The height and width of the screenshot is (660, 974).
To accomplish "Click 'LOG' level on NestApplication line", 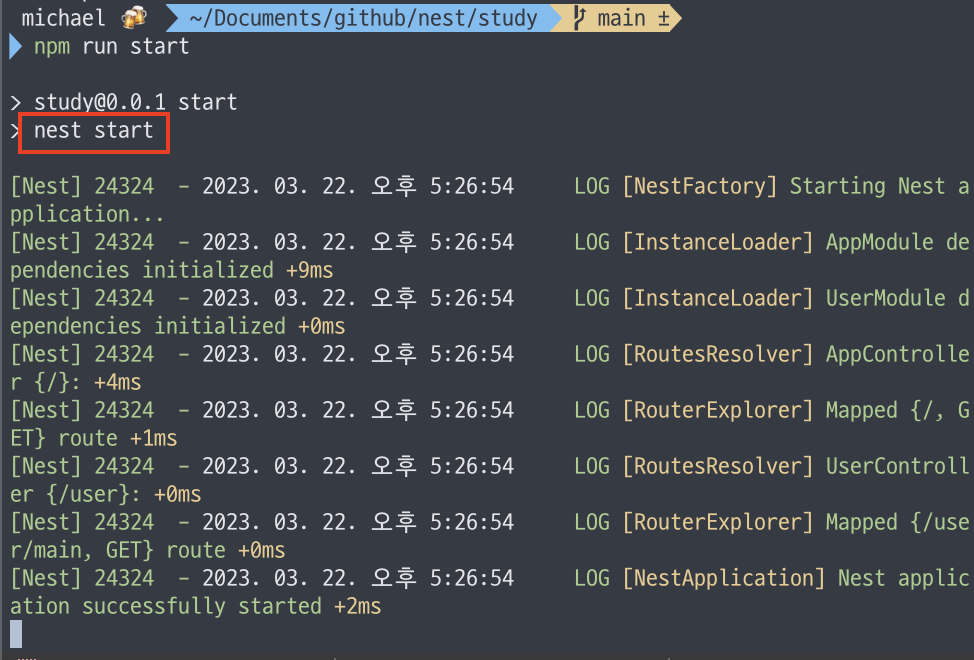I will coord(592,579).
